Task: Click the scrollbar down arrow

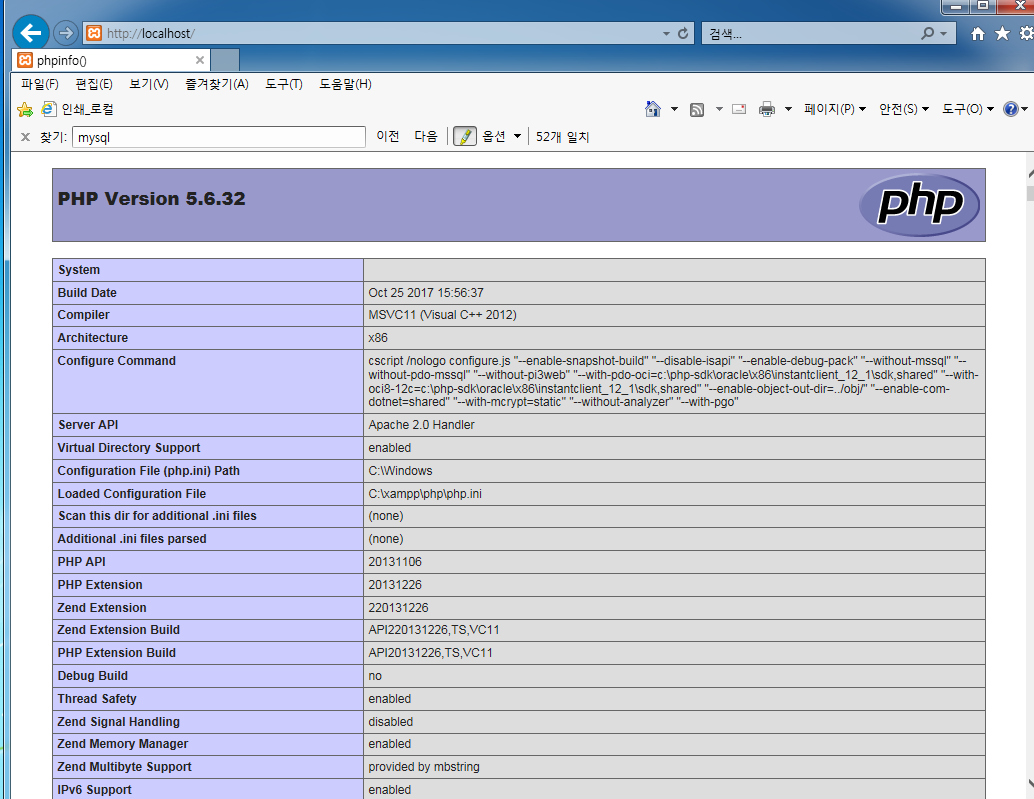Action: 1030,783
